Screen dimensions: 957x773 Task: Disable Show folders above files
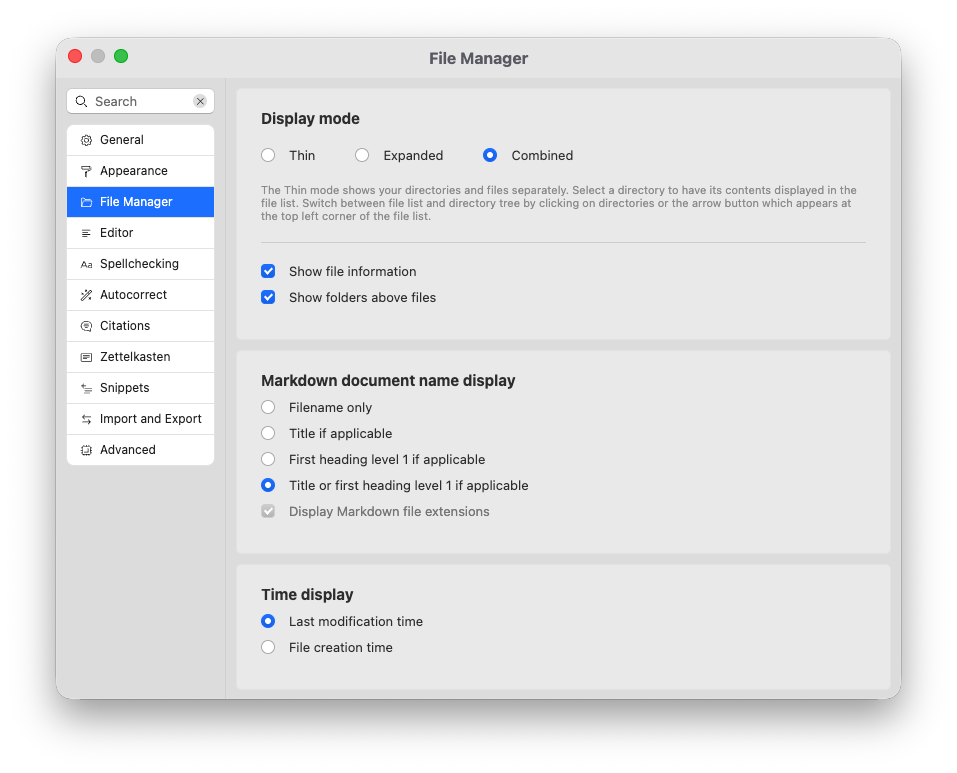point(268,297)
